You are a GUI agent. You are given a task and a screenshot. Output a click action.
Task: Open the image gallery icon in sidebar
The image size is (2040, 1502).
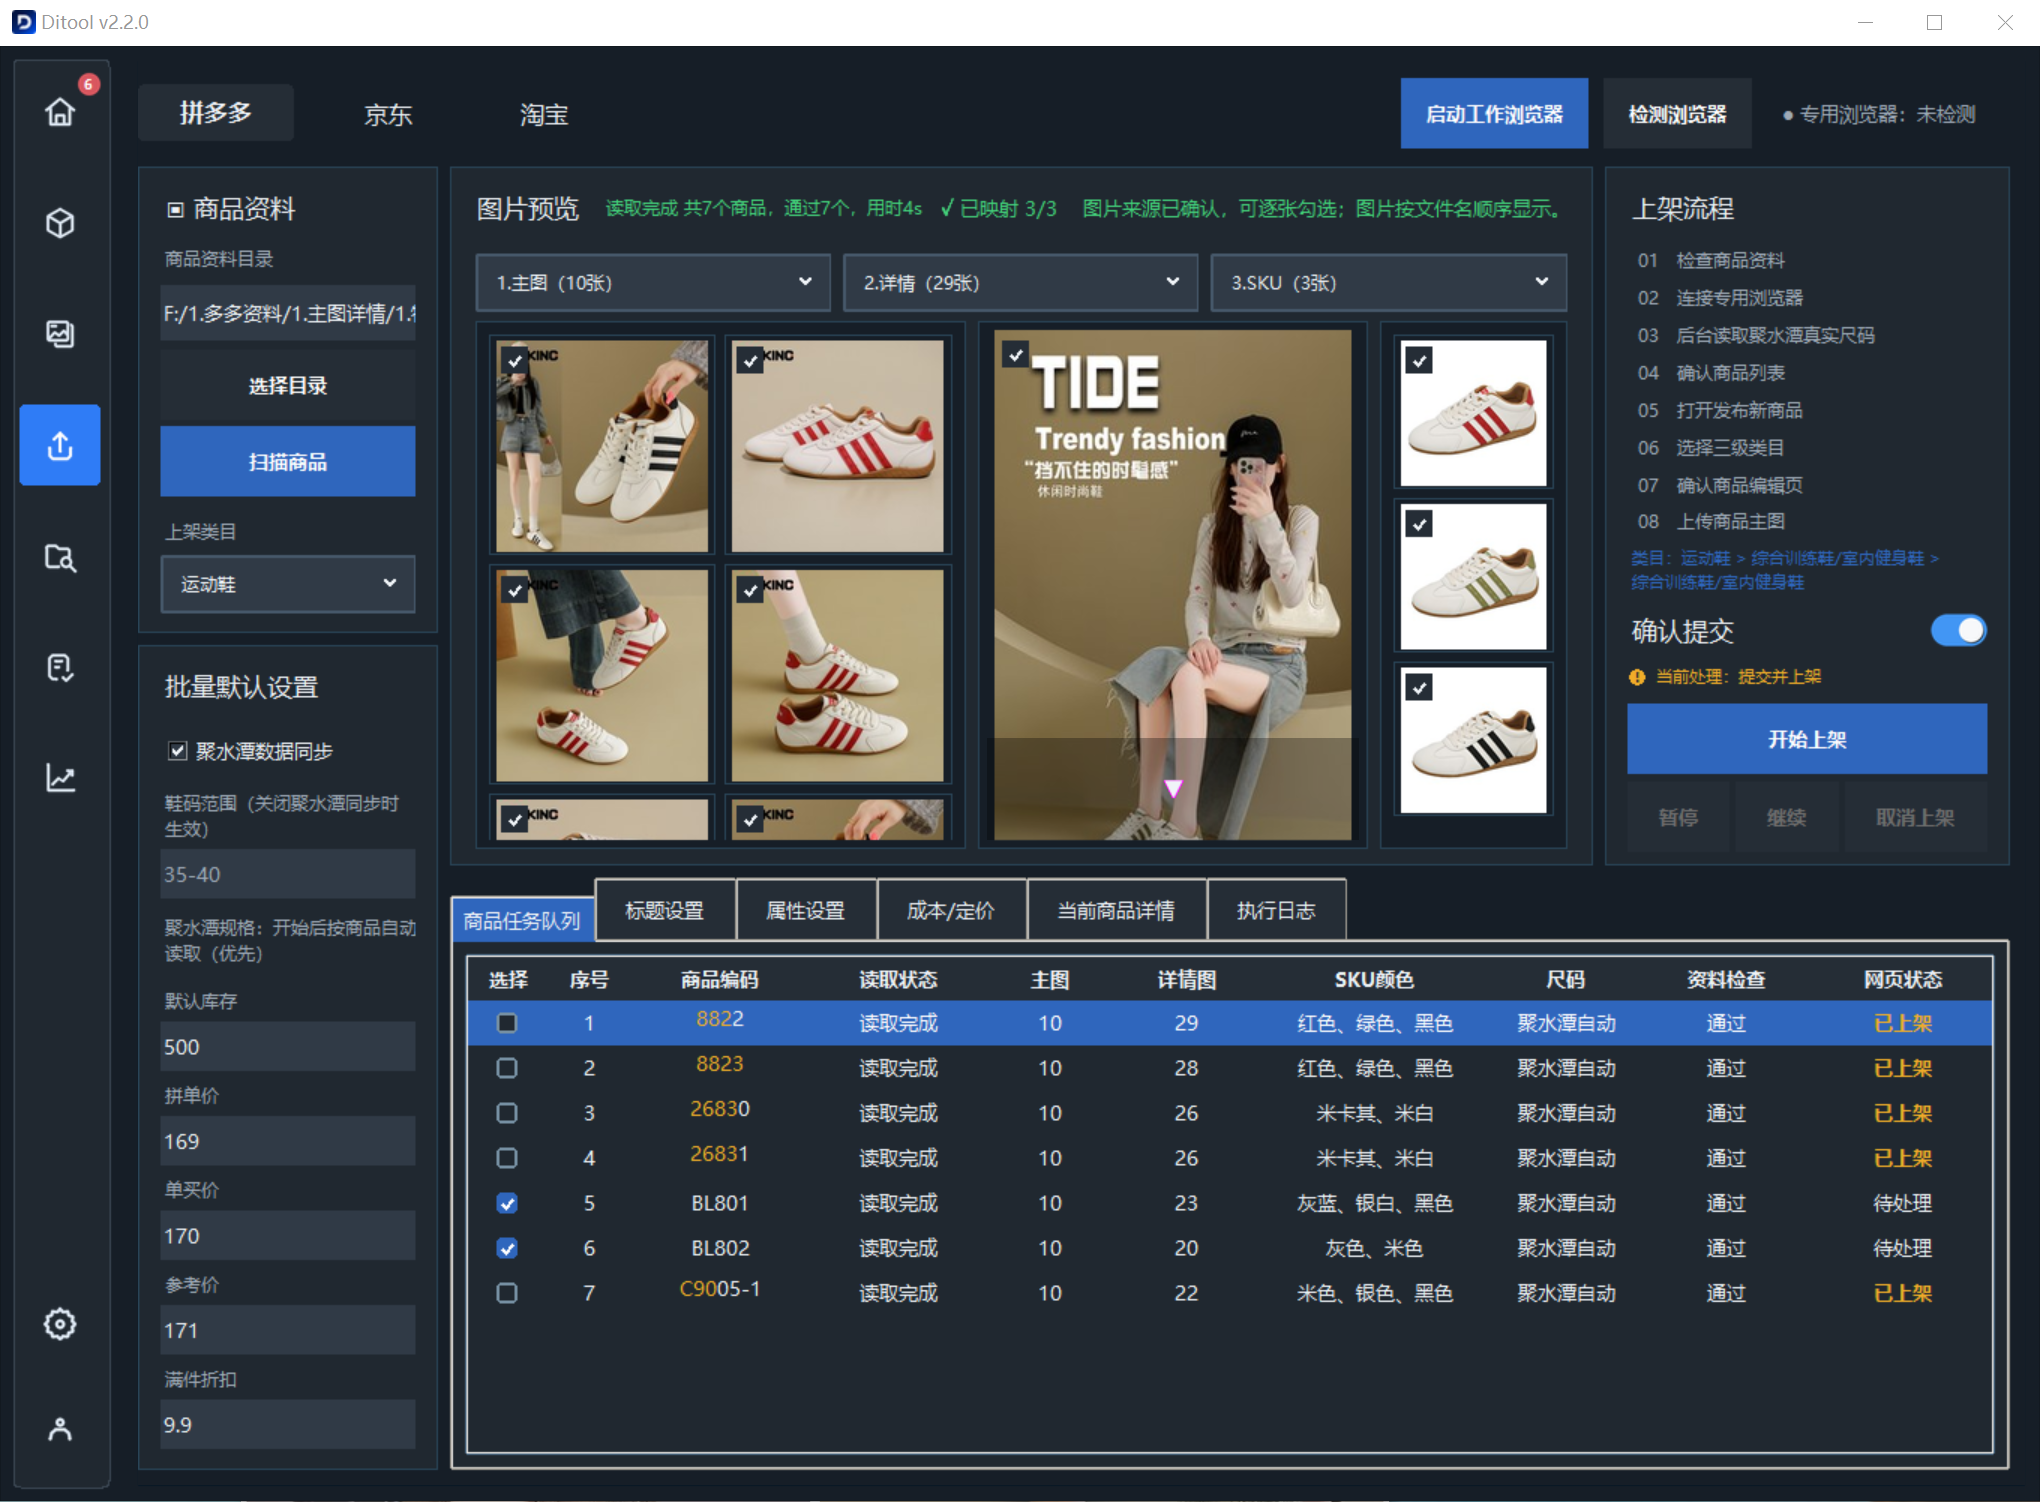[x=60, y=334]
